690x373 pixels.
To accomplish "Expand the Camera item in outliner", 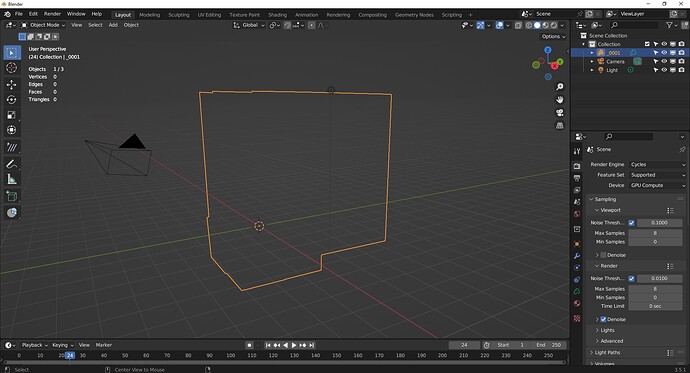I will [592, 62].
